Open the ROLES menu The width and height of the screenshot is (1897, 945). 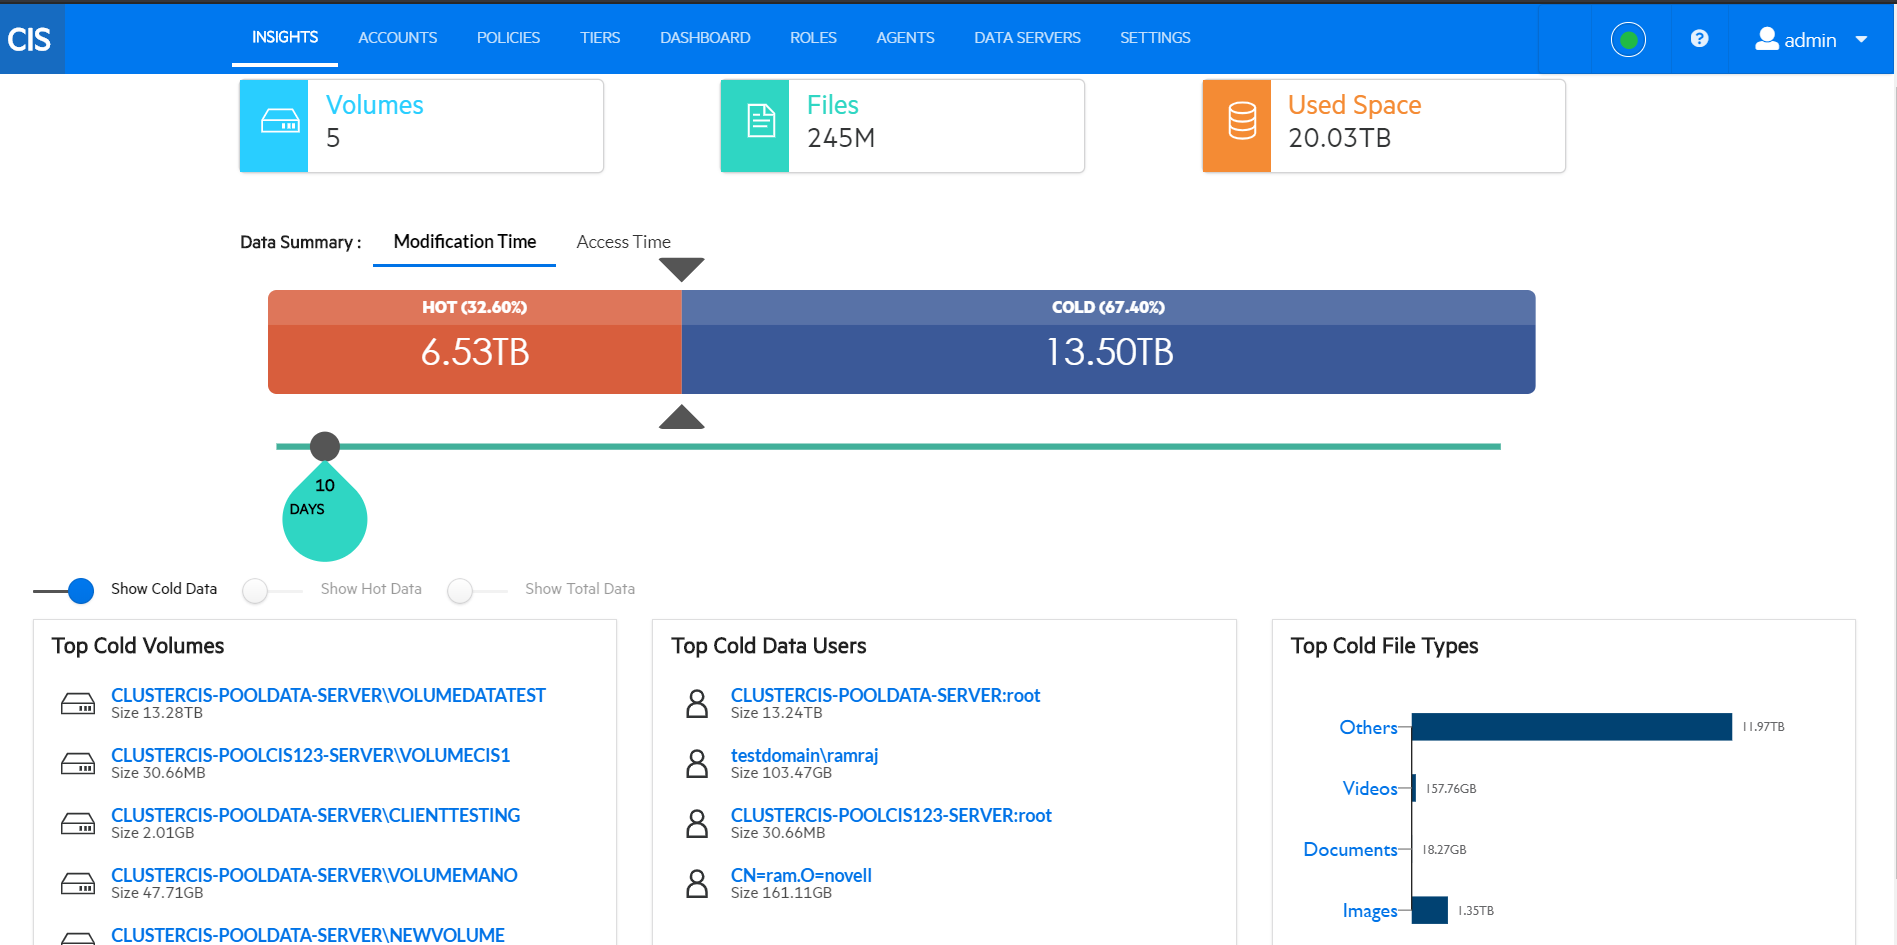tap(813, 38)
